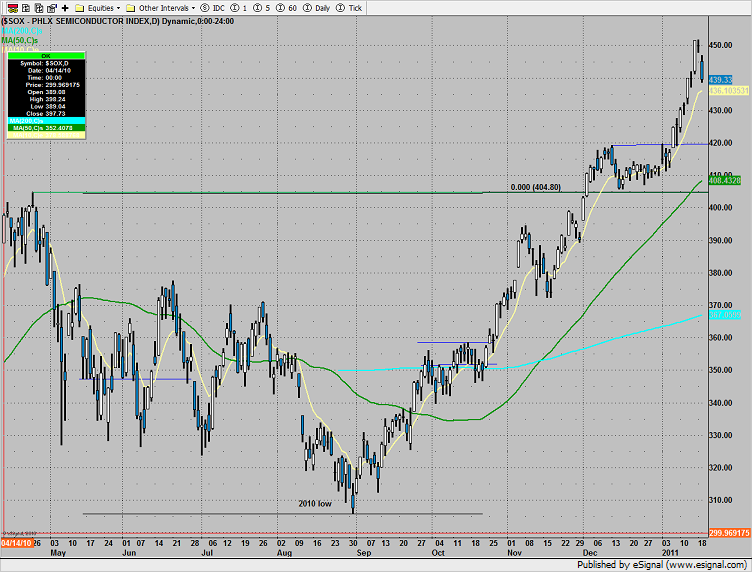Image resolution: width=752 pixels, height=572 pixels.
Task: Click the third toolbar icon from left
Action: click(37, 7)
